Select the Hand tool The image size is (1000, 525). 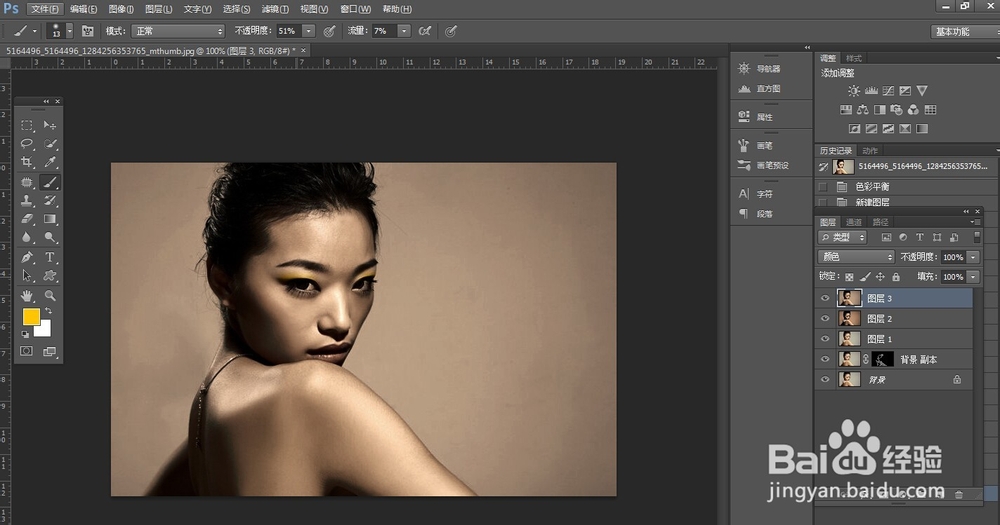point(28,296)
